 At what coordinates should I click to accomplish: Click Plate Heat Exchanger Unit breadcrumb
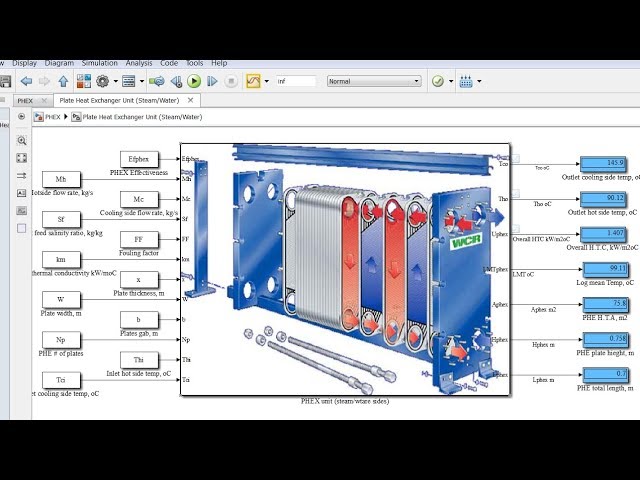point(142,117)
